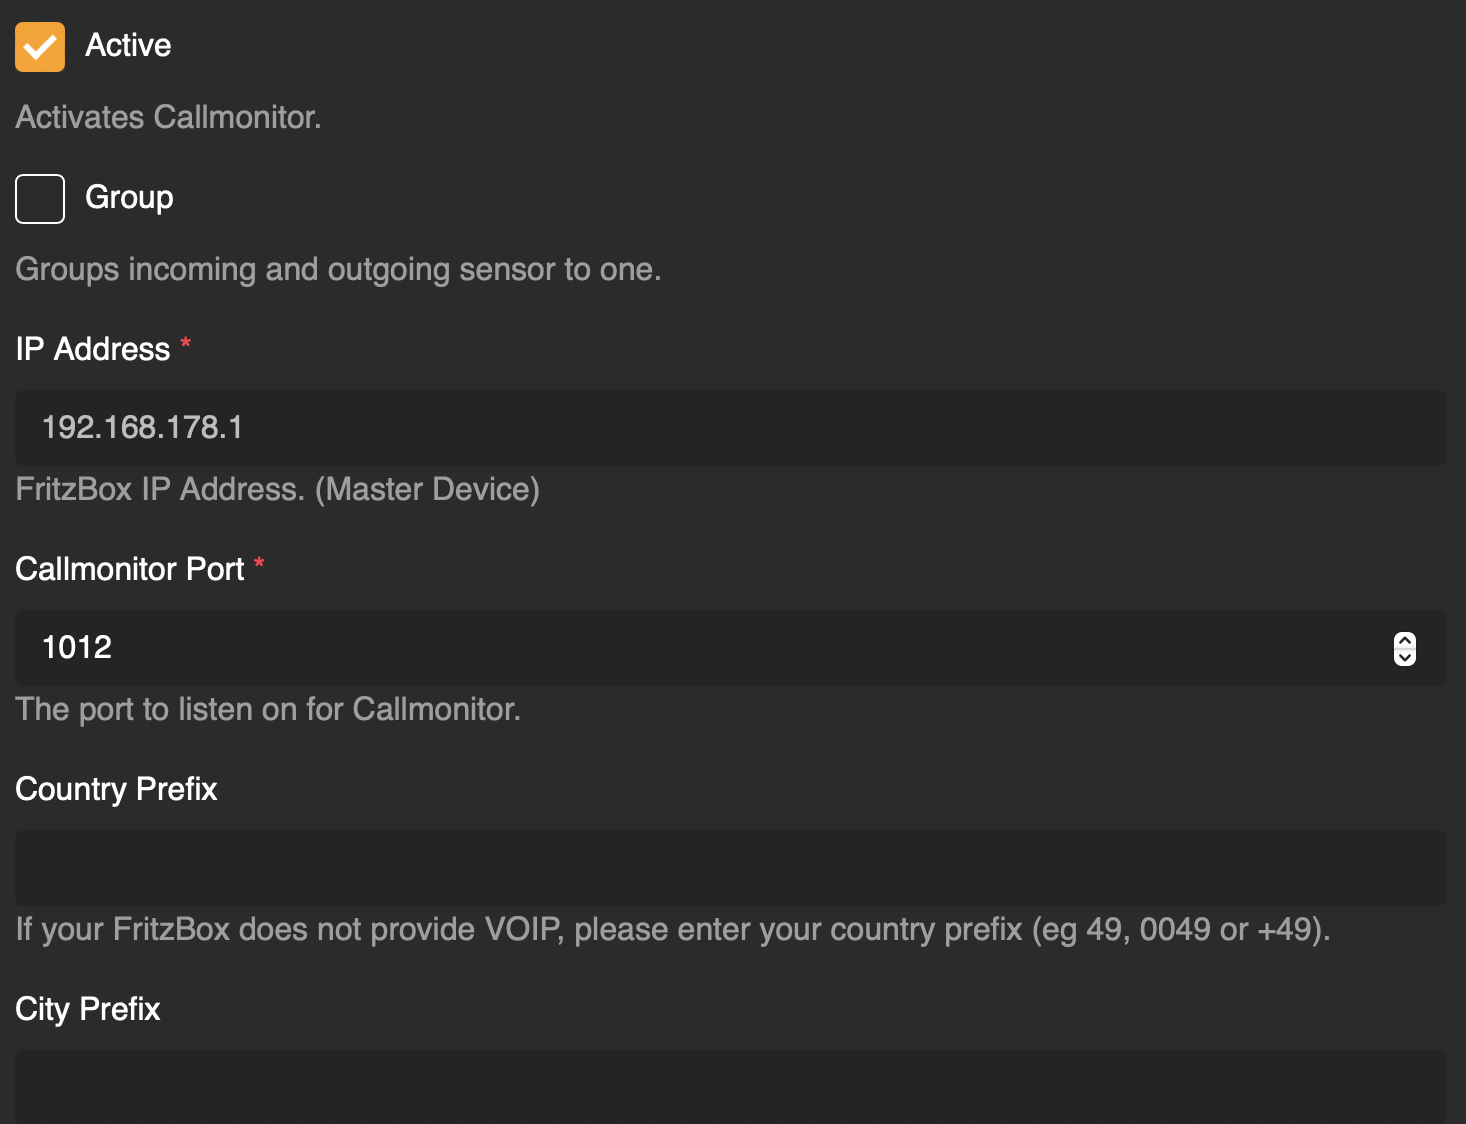Uncheck the Active checkbox

[40, 47]
